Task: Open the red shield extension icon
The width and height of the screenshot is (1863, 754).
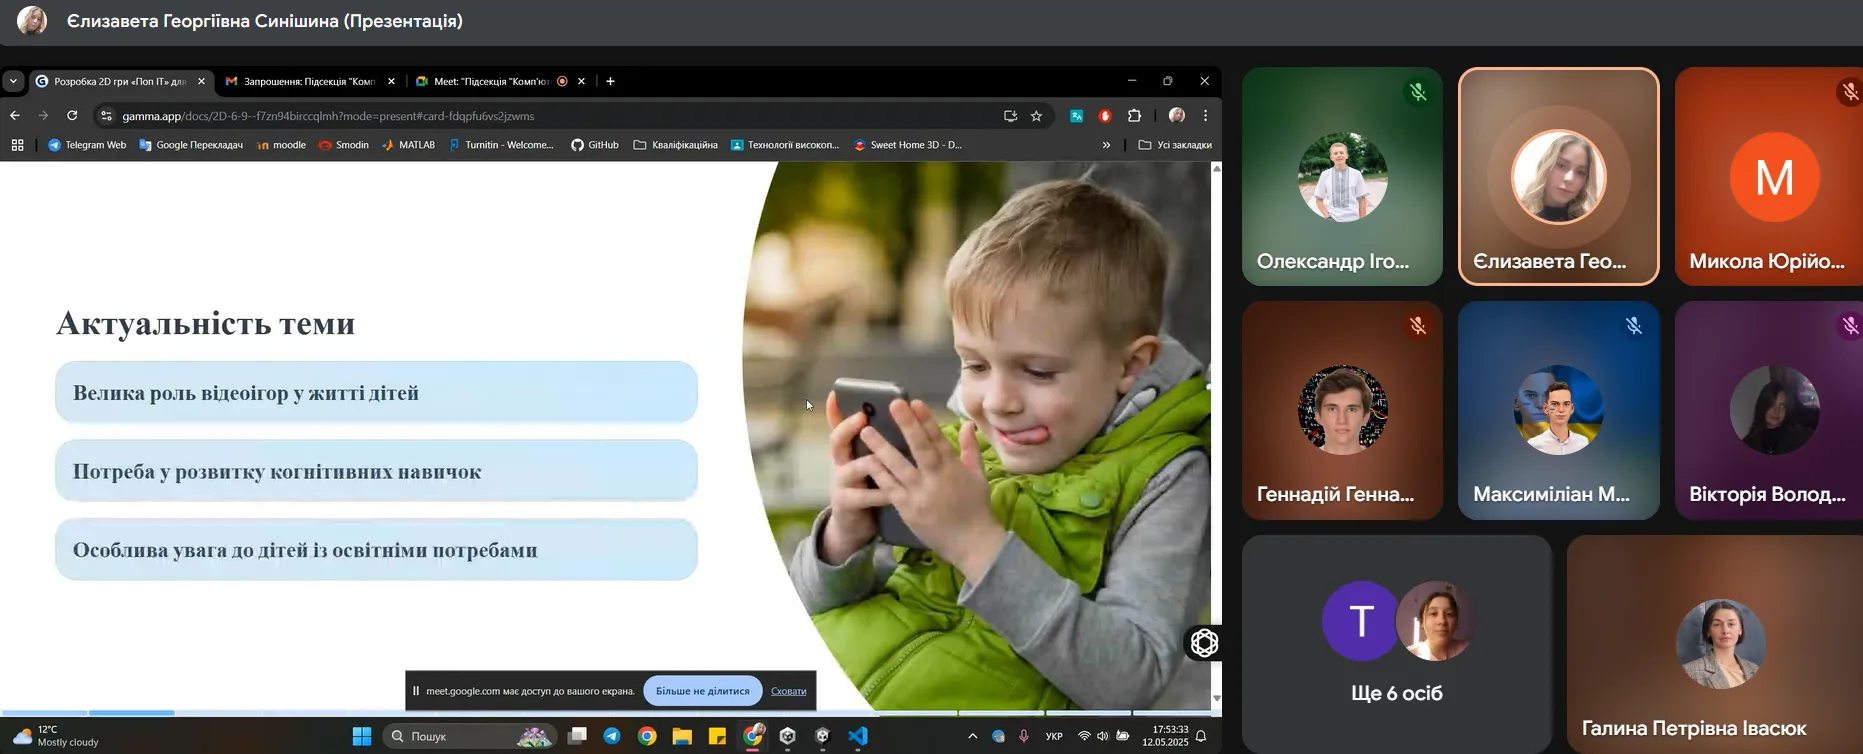Action: [1105, 116]
